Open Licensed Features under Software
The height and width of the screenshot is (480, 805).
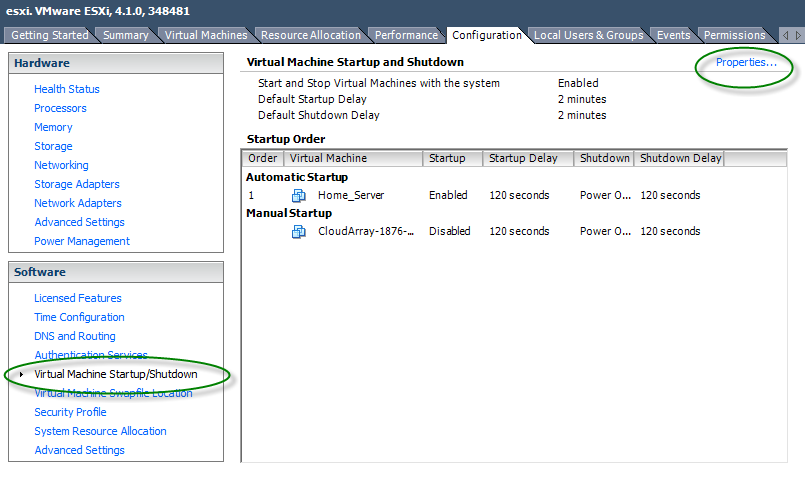pos(78,298)
